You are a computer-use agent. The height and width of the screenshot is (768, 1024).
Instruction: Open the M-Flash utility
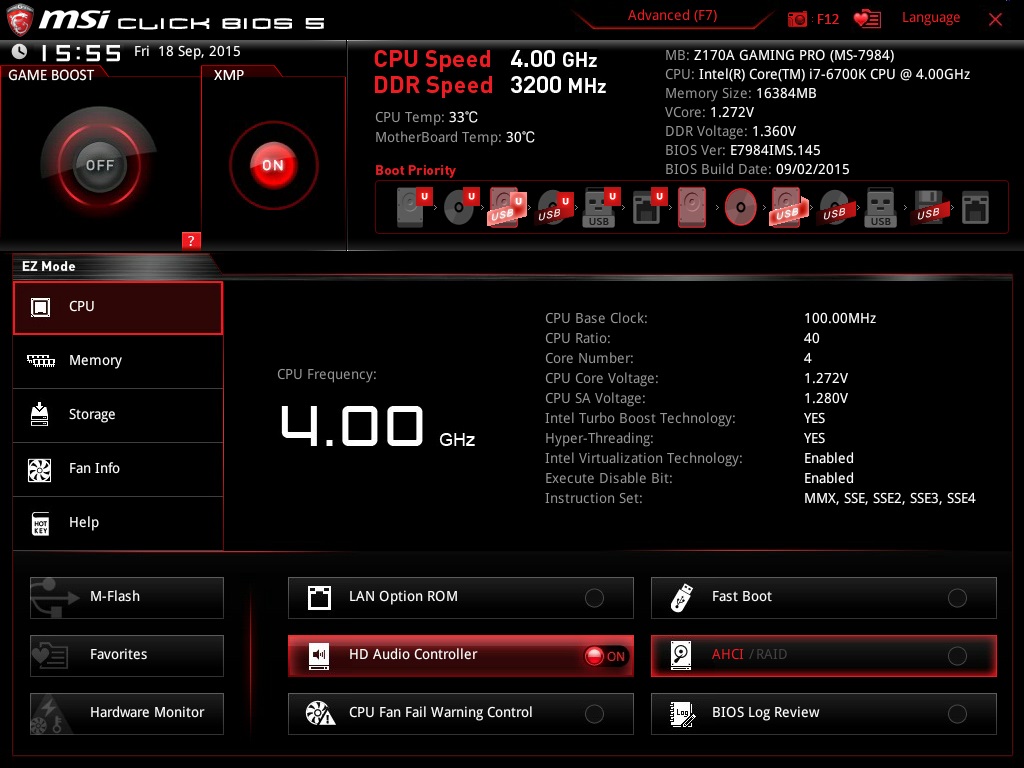click(x=127, y=597)
